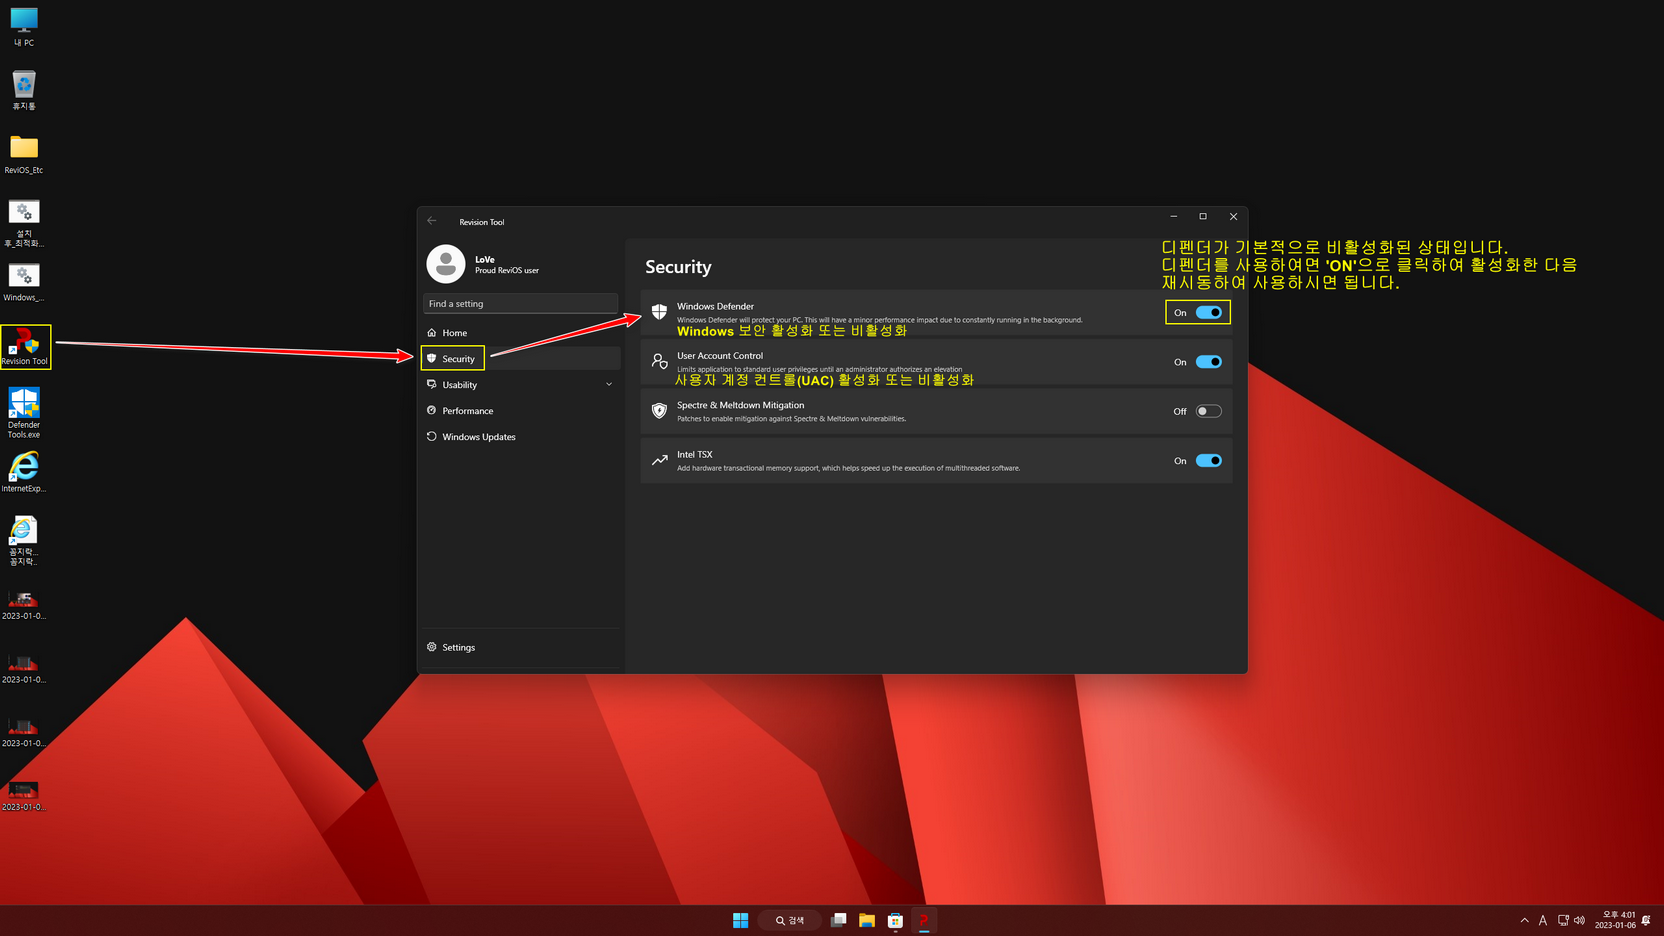Click the Security page heading
This screenshot has width=1664, height=936.
[x=678, y=267]
